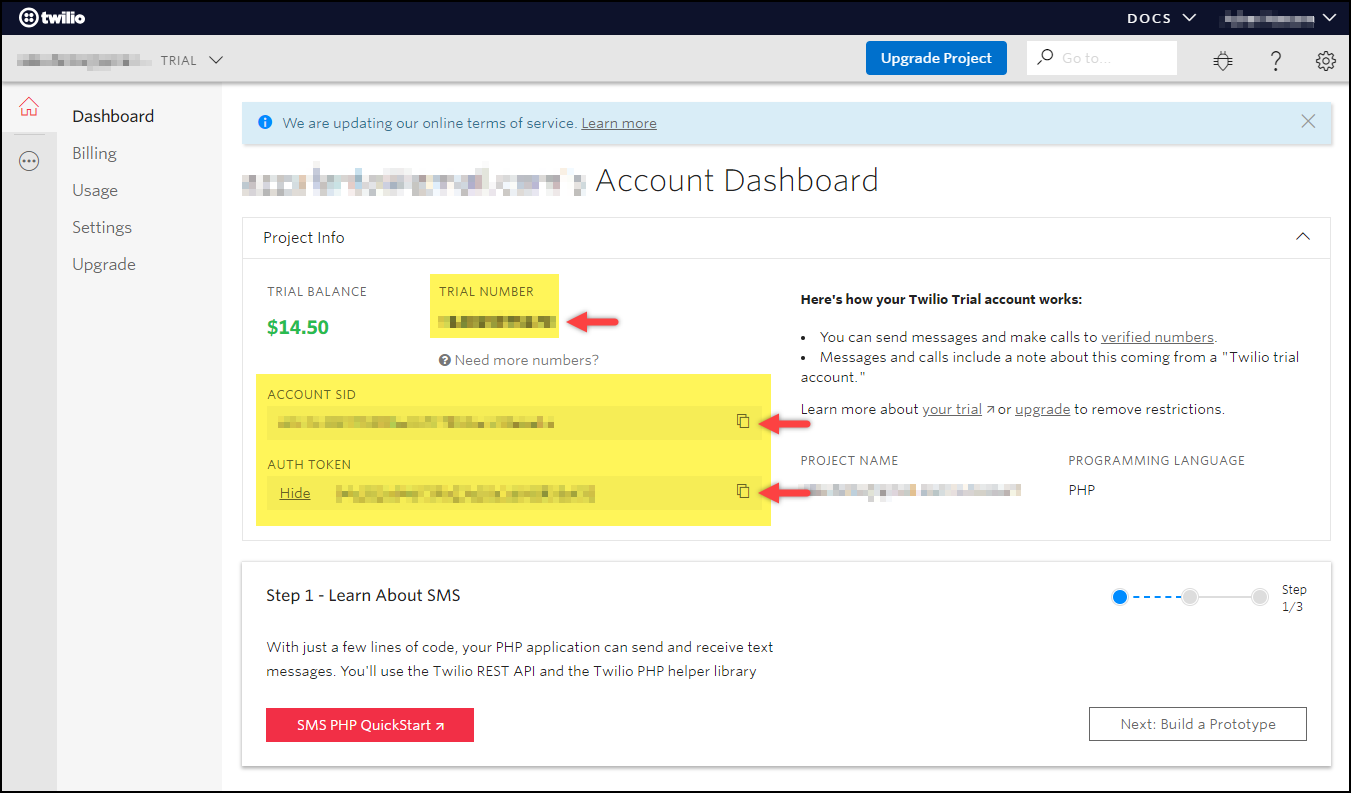The height and width of the screenshot is (793, 1351).
Task: Select the first step progress dot
Action: tap(1120, 597)
